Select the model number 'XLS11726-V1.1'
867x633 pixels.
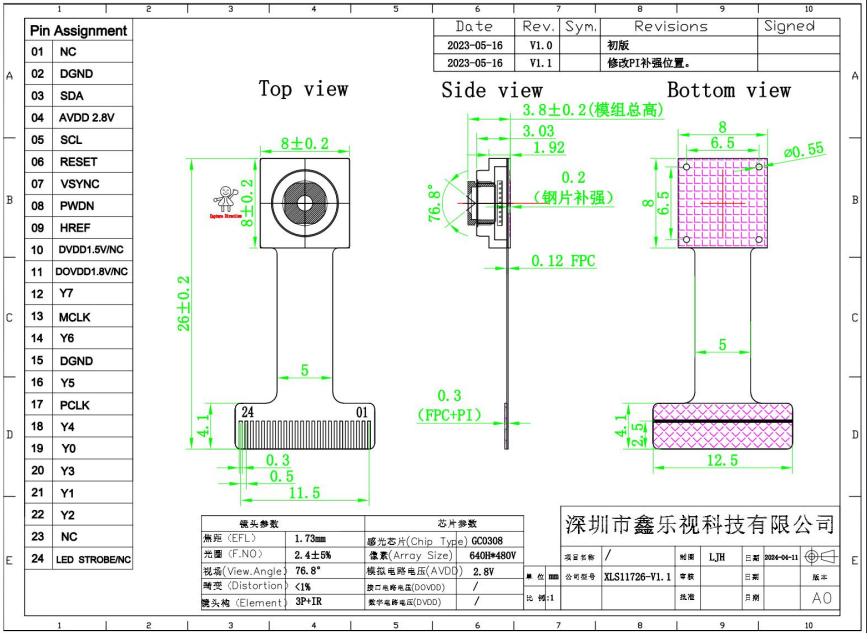[638, 577]
